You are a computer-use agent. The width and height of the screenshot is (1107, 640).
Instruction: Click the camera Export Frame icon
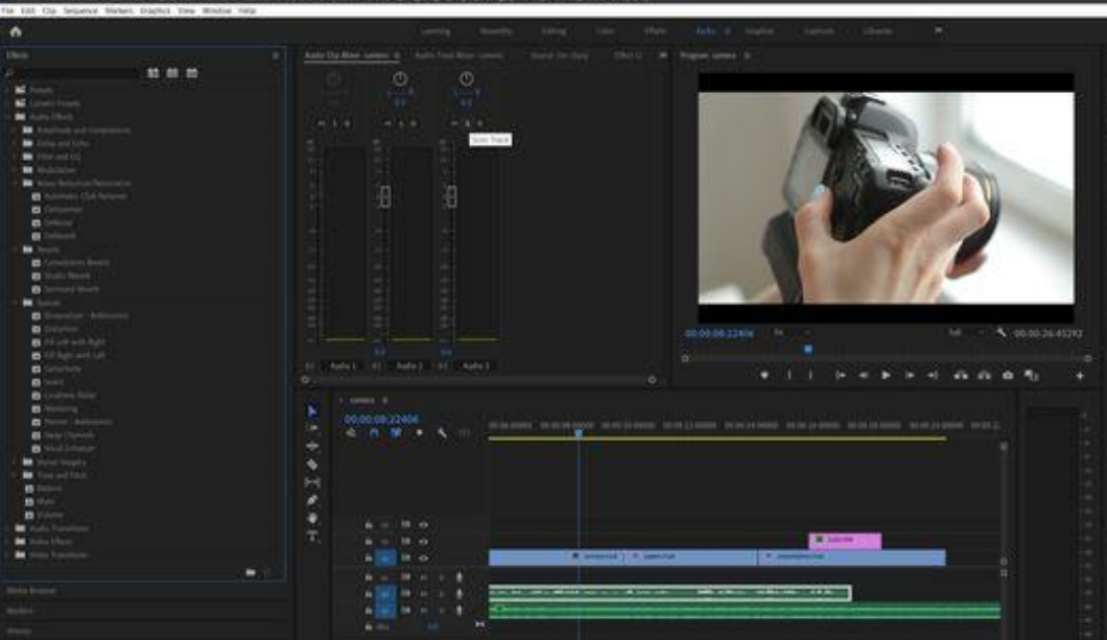click(1007, 375)
